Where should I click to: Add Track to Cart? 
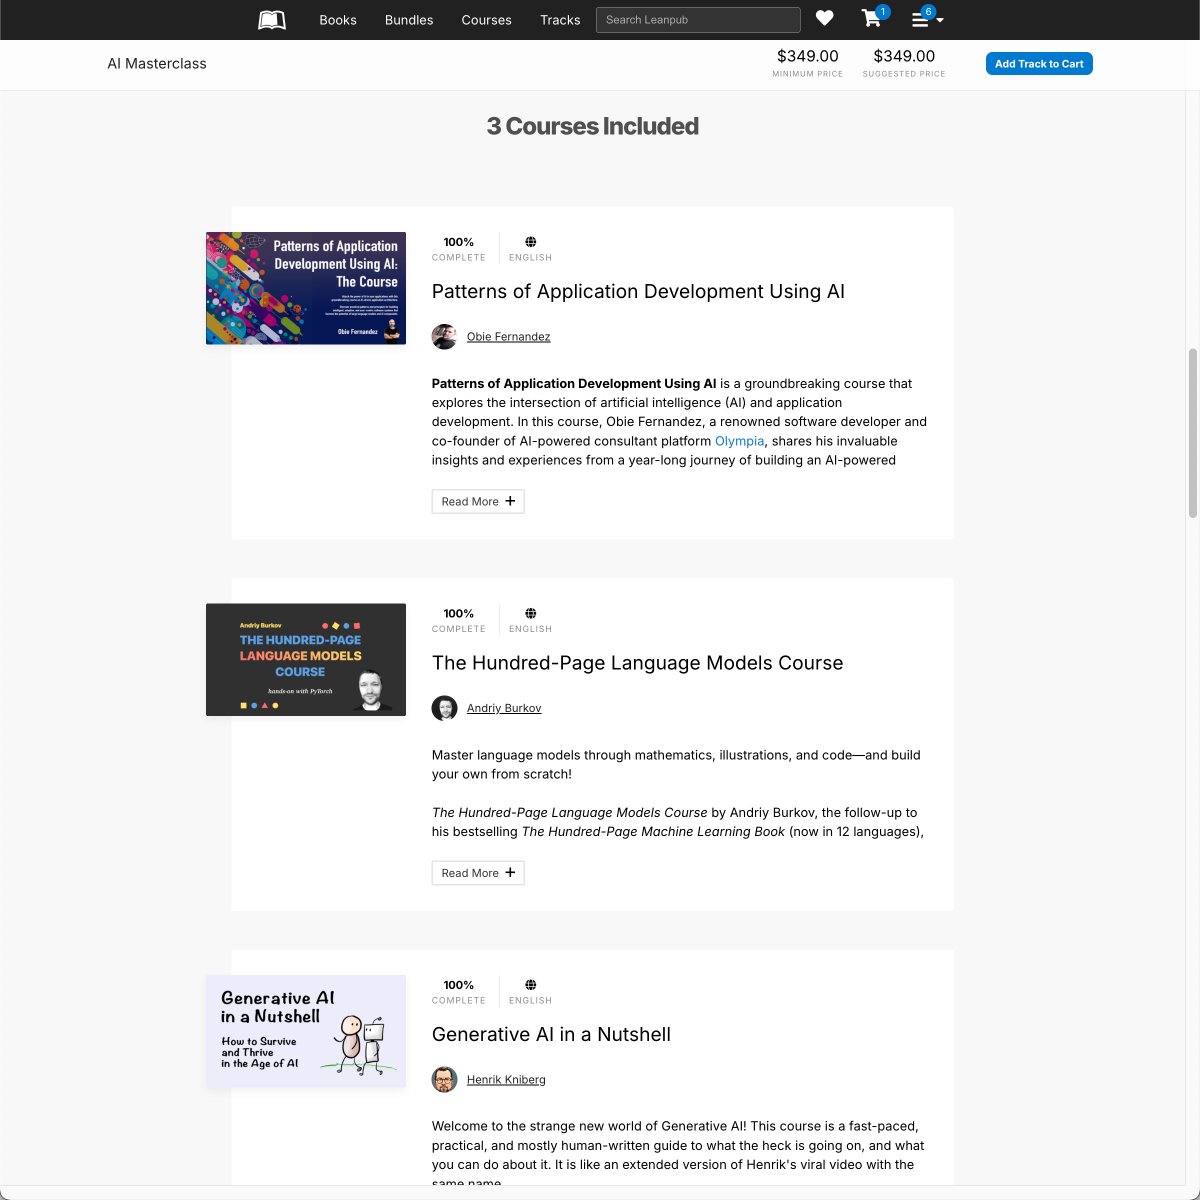click(1039, 64)
